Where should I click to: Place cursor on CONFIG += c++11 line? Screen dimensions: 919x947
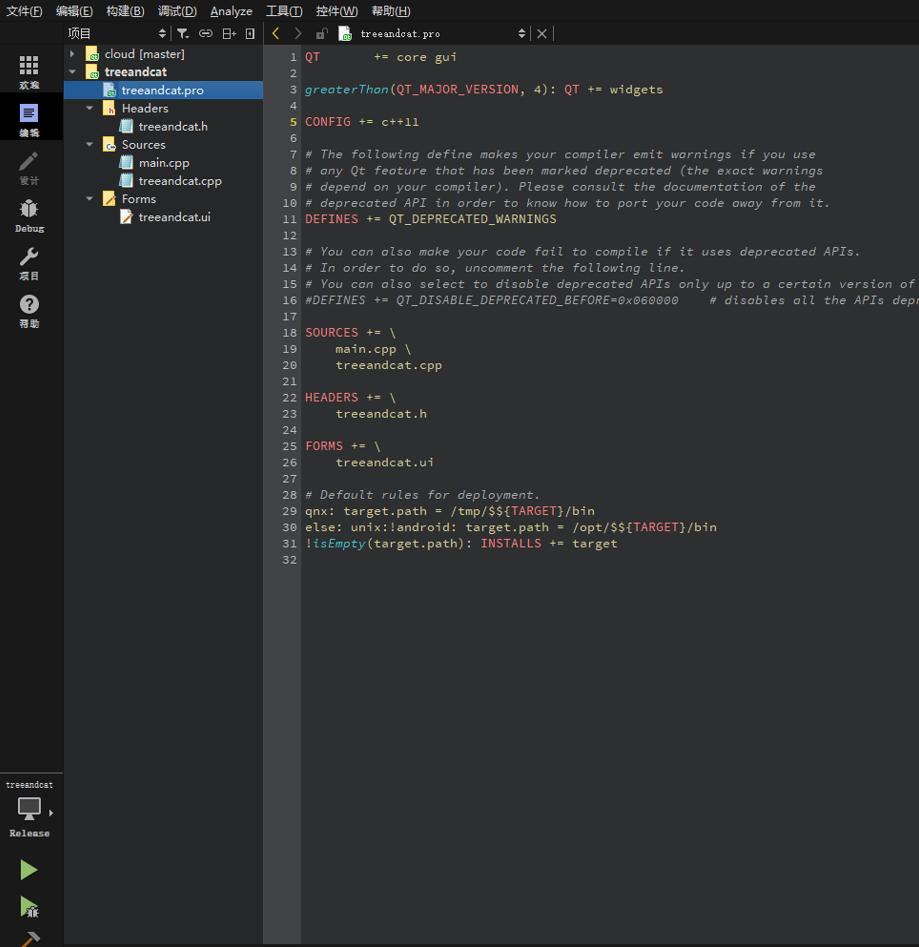pyautogui.click(x=362, y=122)
